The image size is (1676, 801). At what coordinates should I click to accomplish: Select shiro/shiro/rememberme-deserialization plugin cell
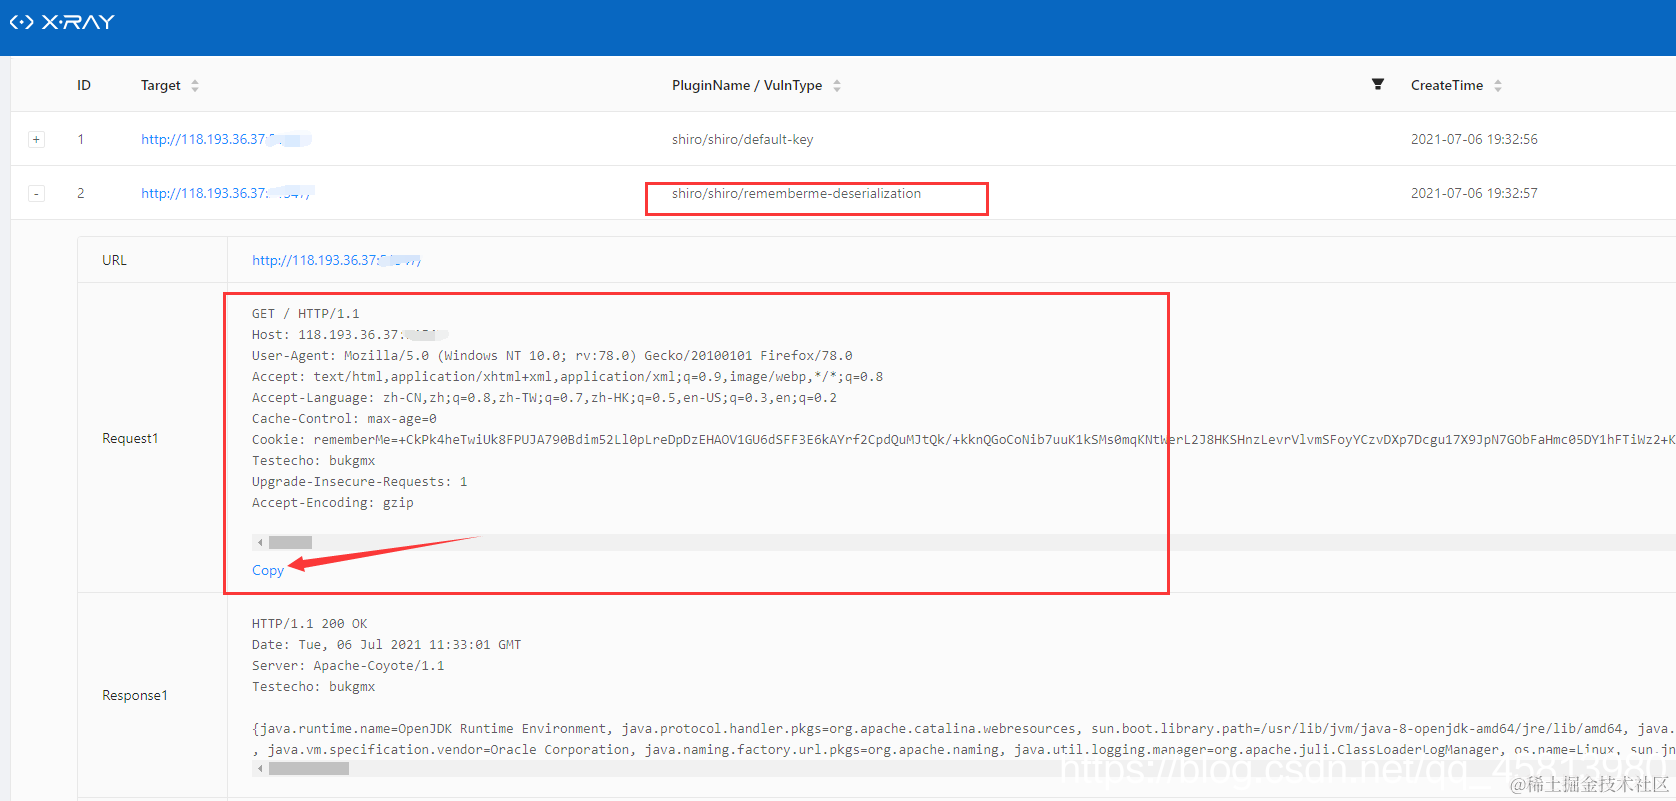796,193
